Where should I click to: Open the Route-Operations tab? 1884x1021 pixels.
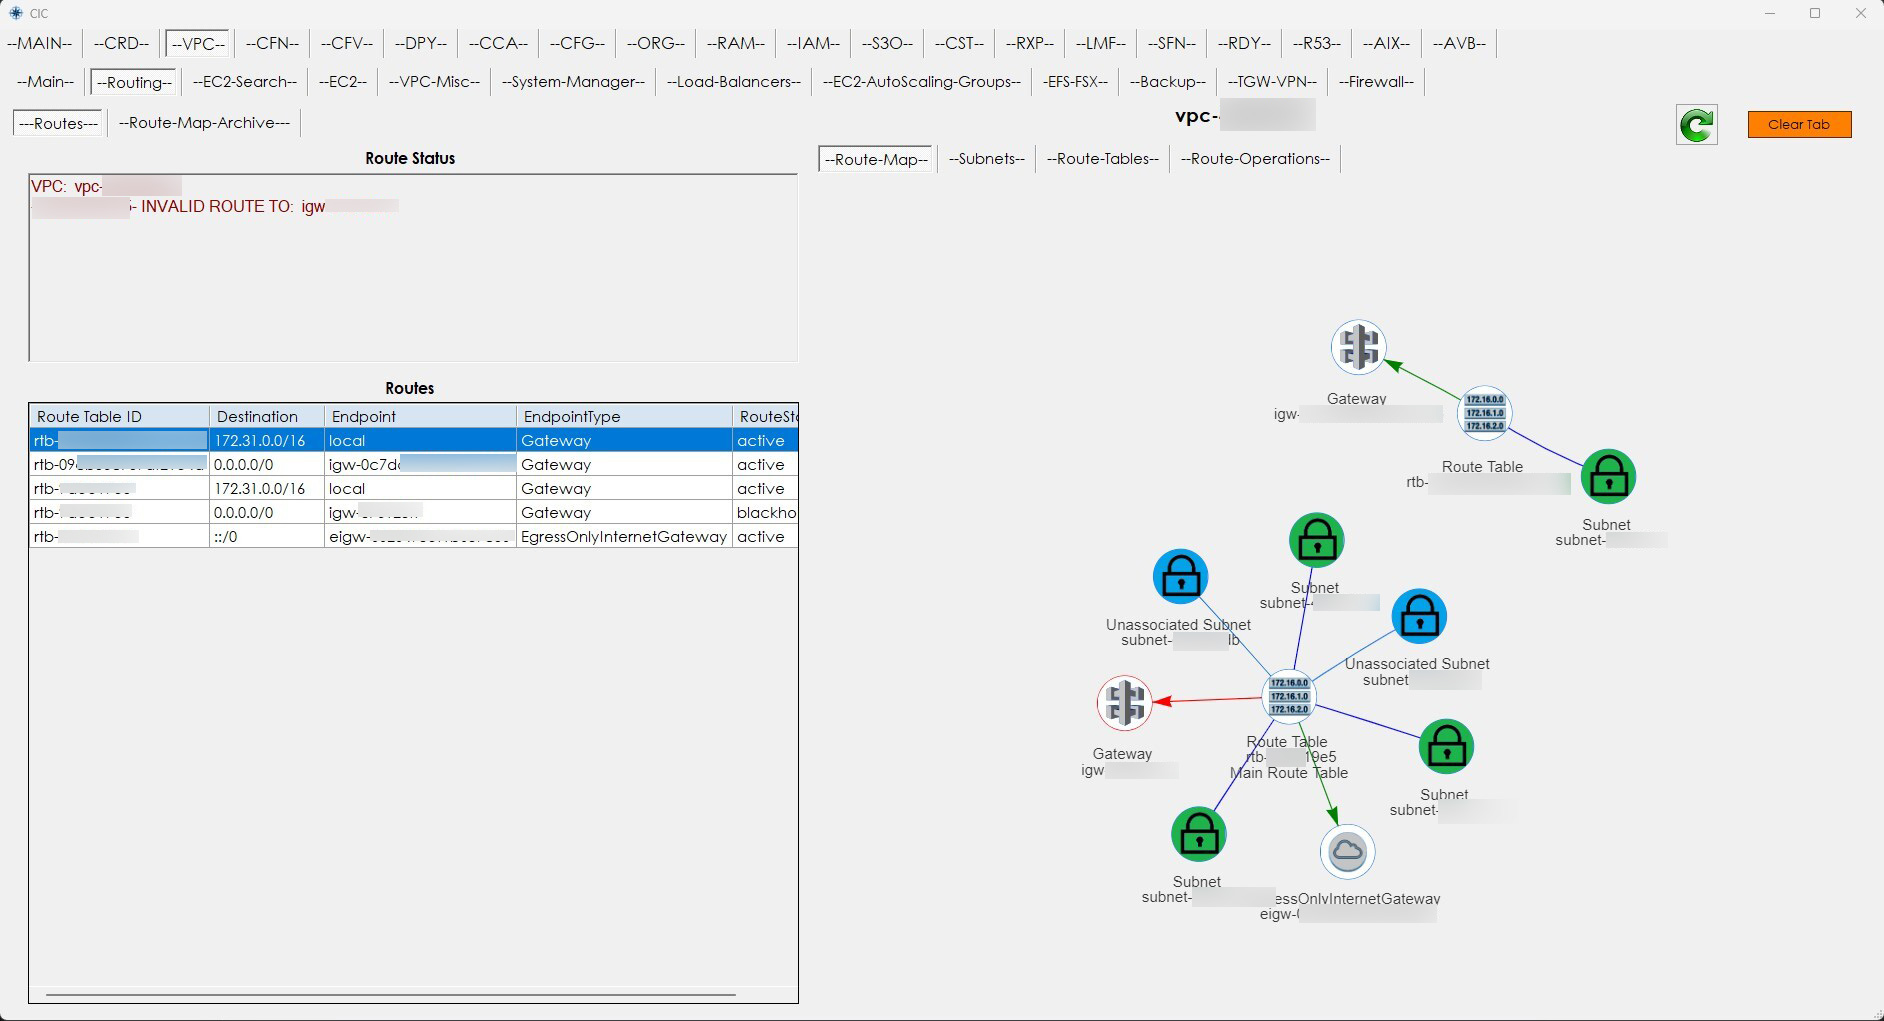pos(1255,159)
